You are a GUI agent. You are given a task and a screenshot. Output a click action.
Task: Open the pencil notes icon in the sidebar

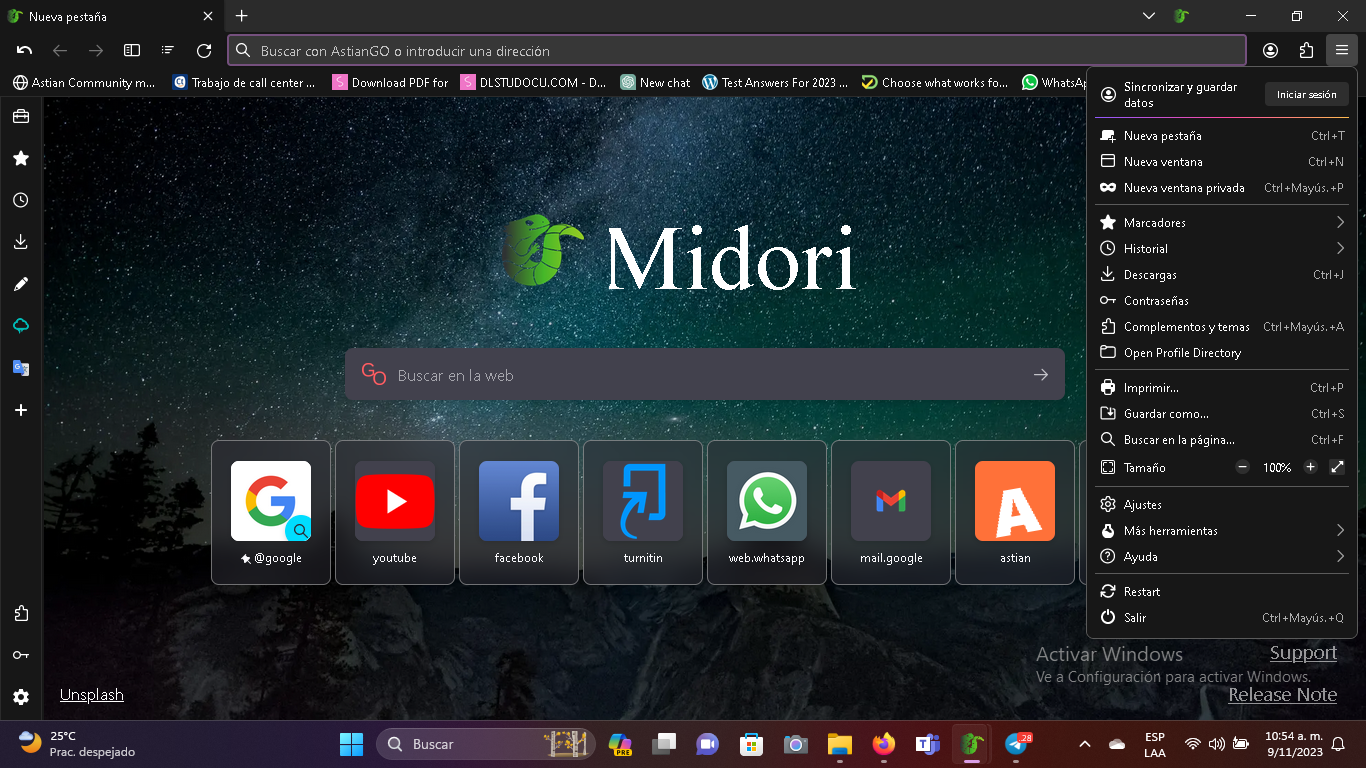[20, 284]
